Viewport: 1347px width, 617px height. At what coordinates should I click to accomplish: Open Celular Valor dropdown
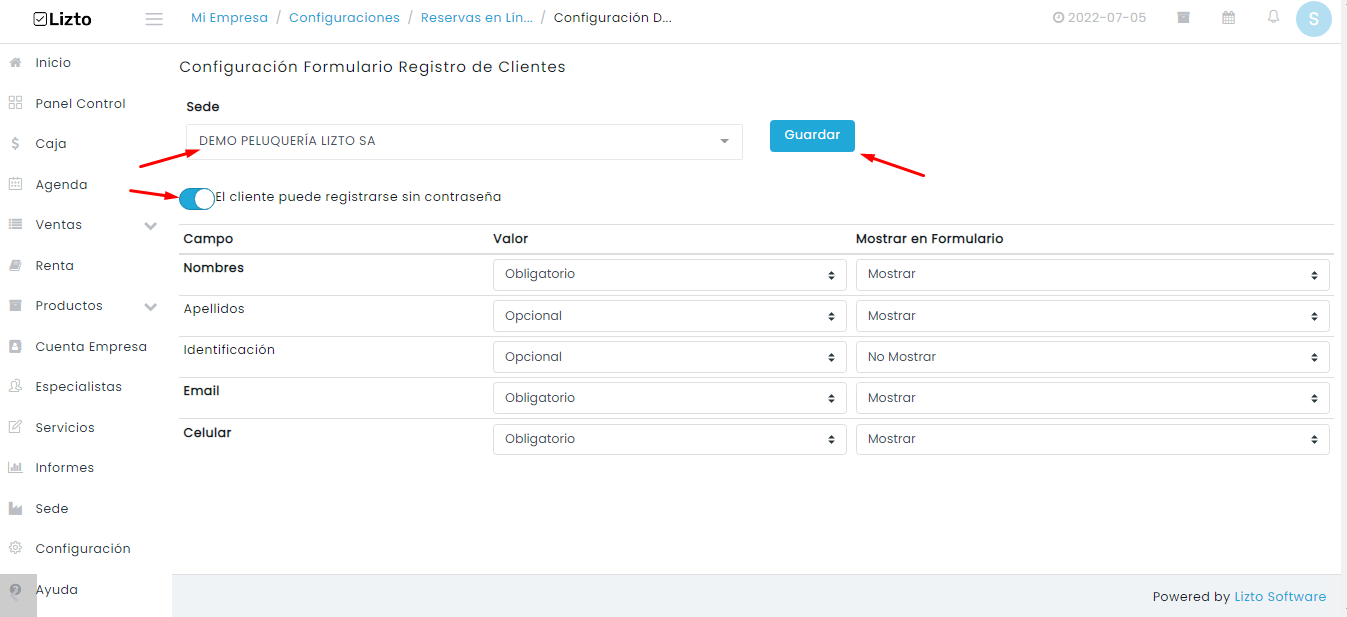(x=670, y=439)
